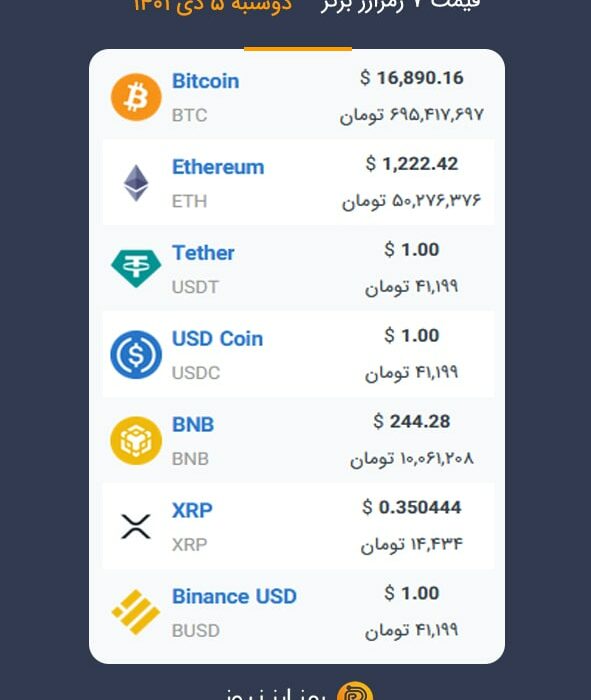Image resolution: width=591 pixels, height=700 pixels.
Task: Select the Bitcoin price $ 16,890.16
Action: point(412,78)
